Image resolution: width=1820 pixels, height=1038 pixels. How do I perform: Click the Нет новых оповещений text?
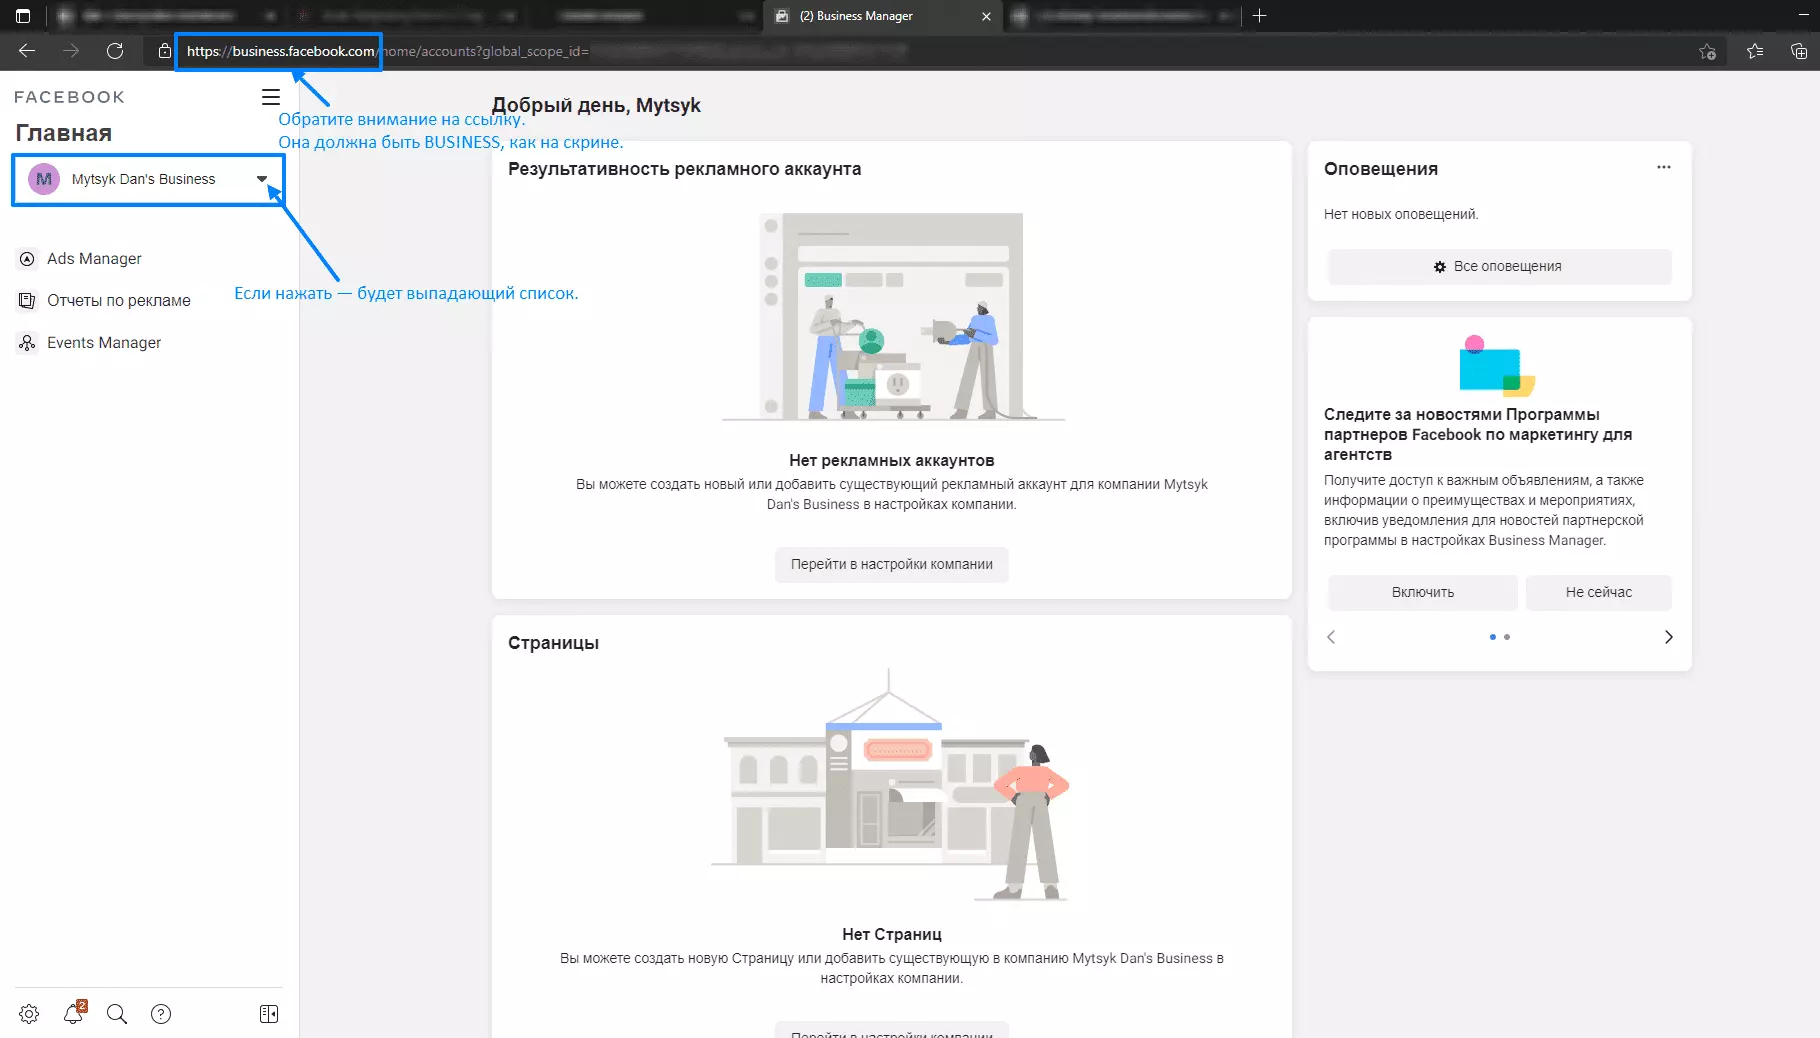click(1401, 214)
